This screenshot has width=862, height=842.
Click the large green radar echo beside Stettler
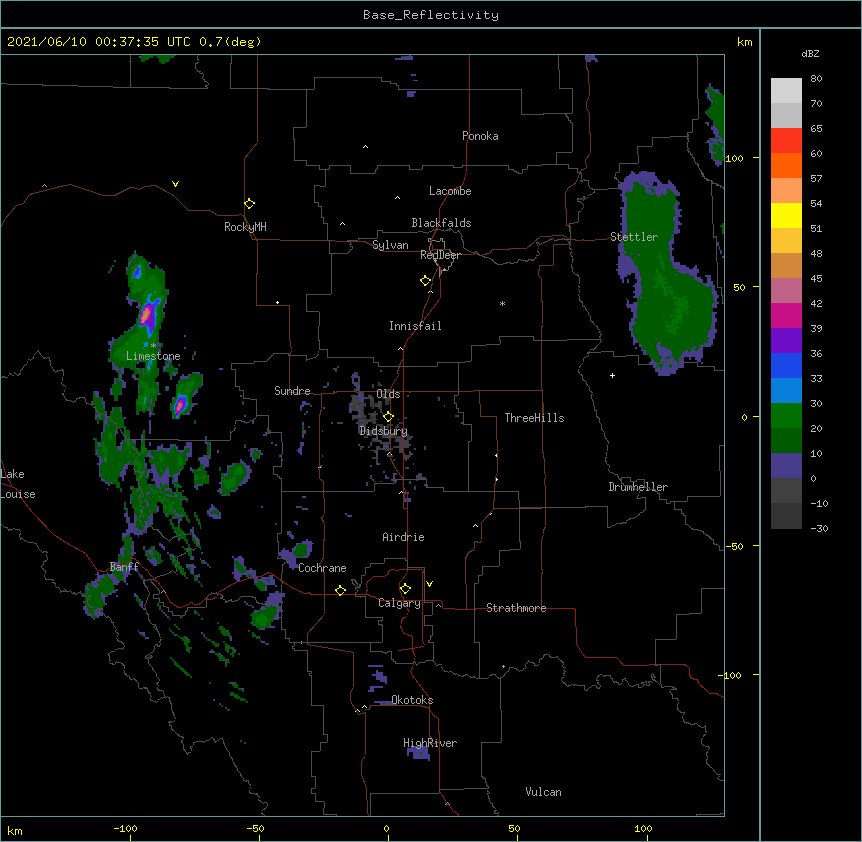[666, 275]
